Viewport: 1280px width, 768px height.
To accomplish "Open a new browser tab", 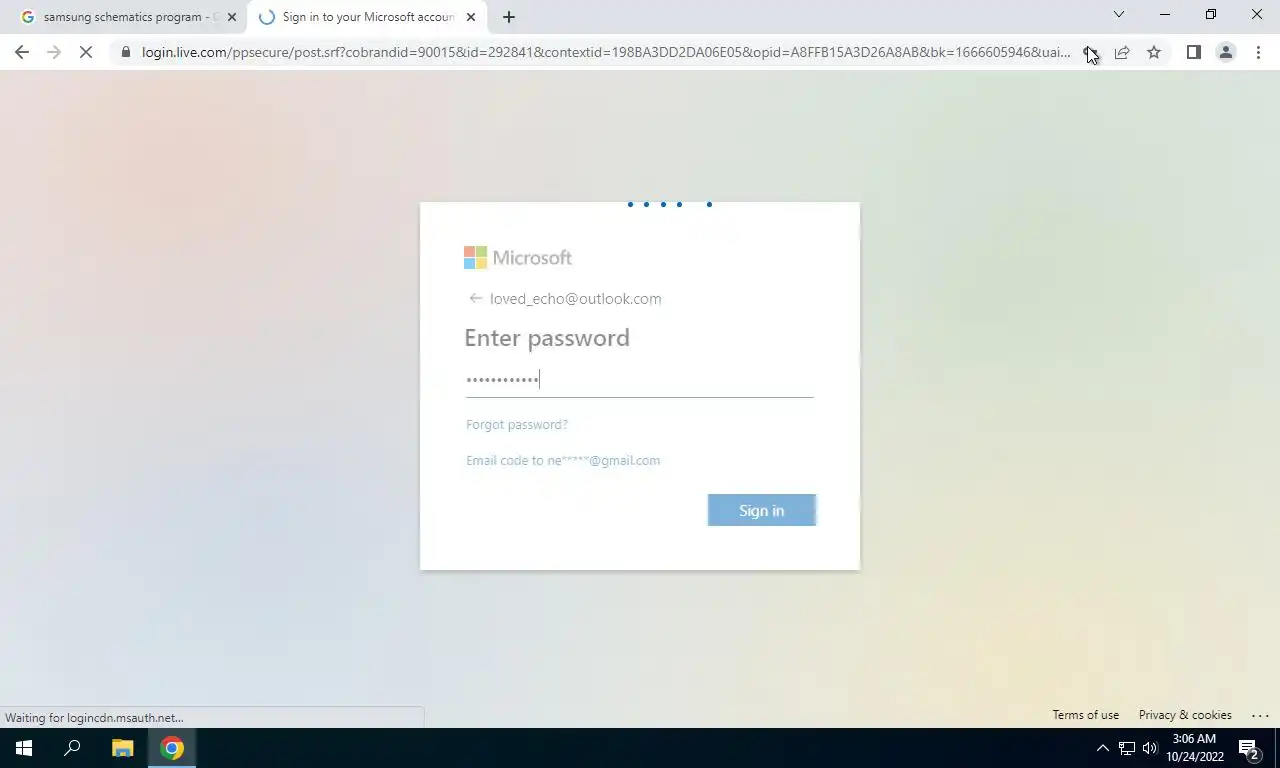I will [508, 17].
